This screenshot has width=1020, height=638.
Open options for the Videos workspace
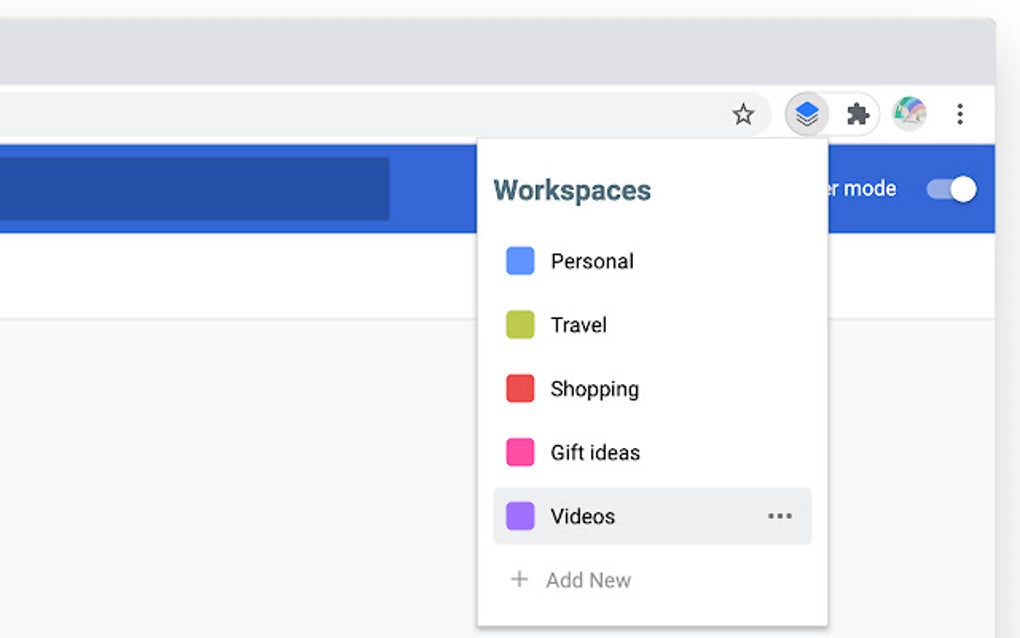(x=780, y=516)
